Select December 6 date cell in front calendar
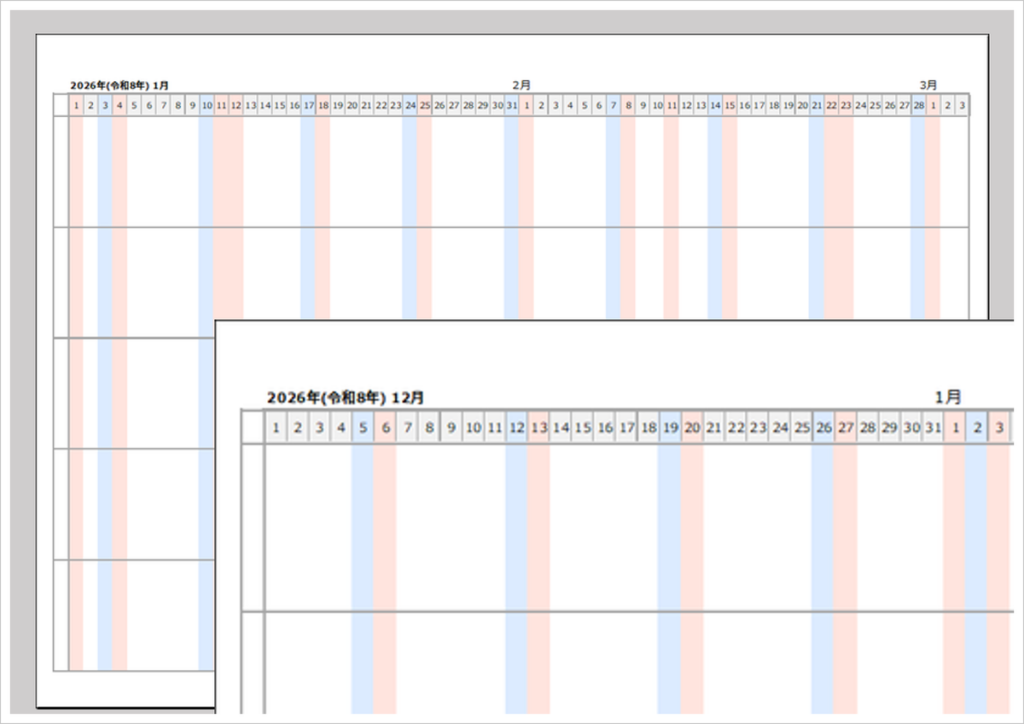 click(x=384, y=428)
